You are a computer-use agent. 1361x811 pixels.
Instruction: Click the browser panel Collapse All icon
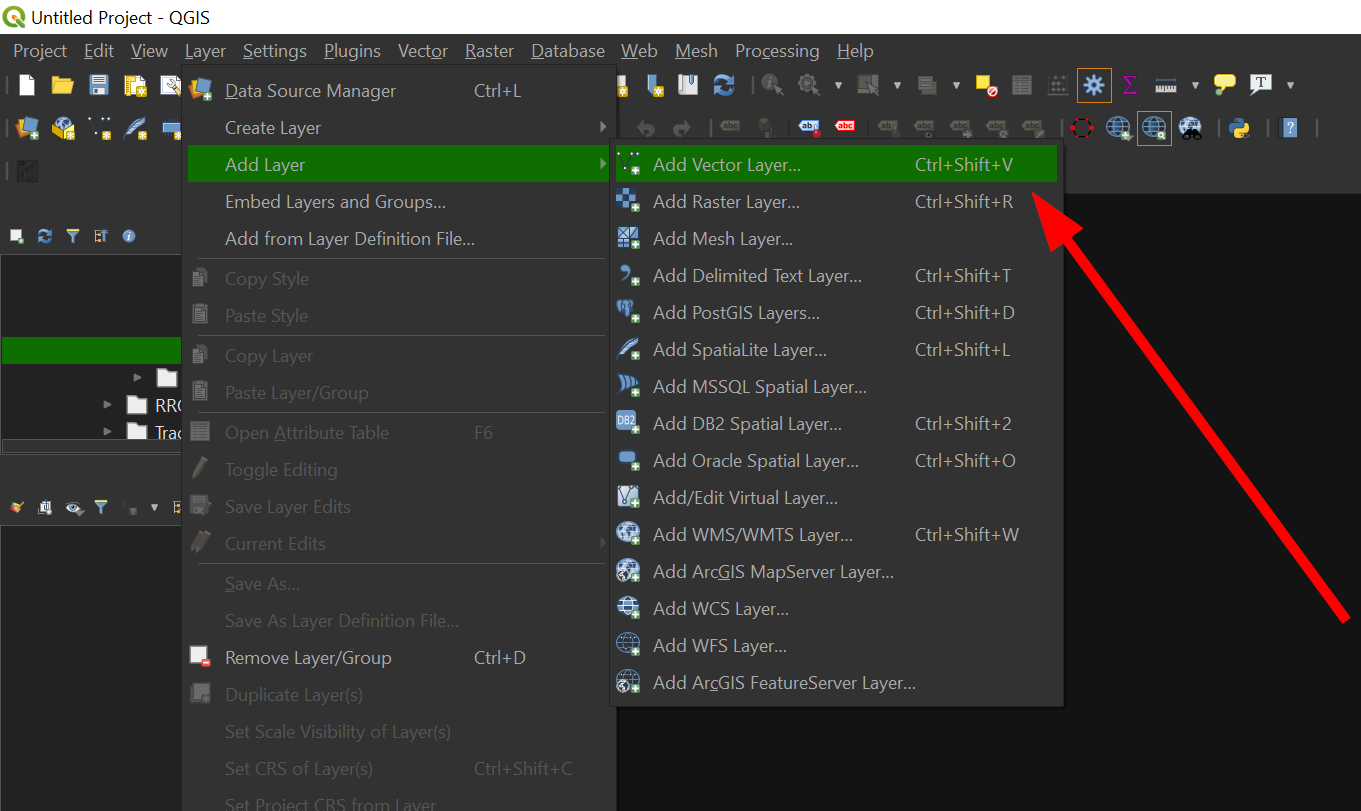(101, 236)
